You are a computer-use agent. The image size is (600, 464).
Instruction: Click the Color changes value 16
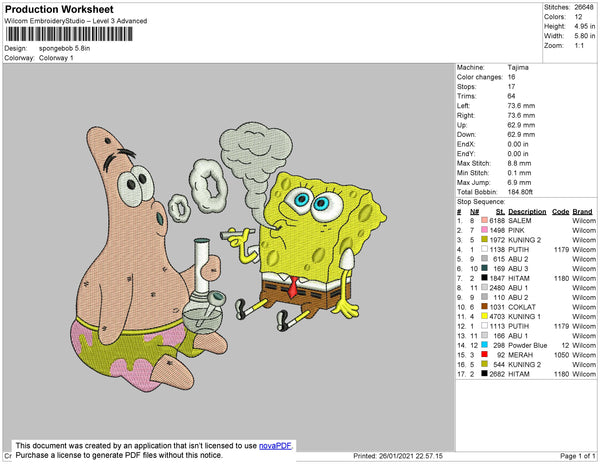(511, 77)
